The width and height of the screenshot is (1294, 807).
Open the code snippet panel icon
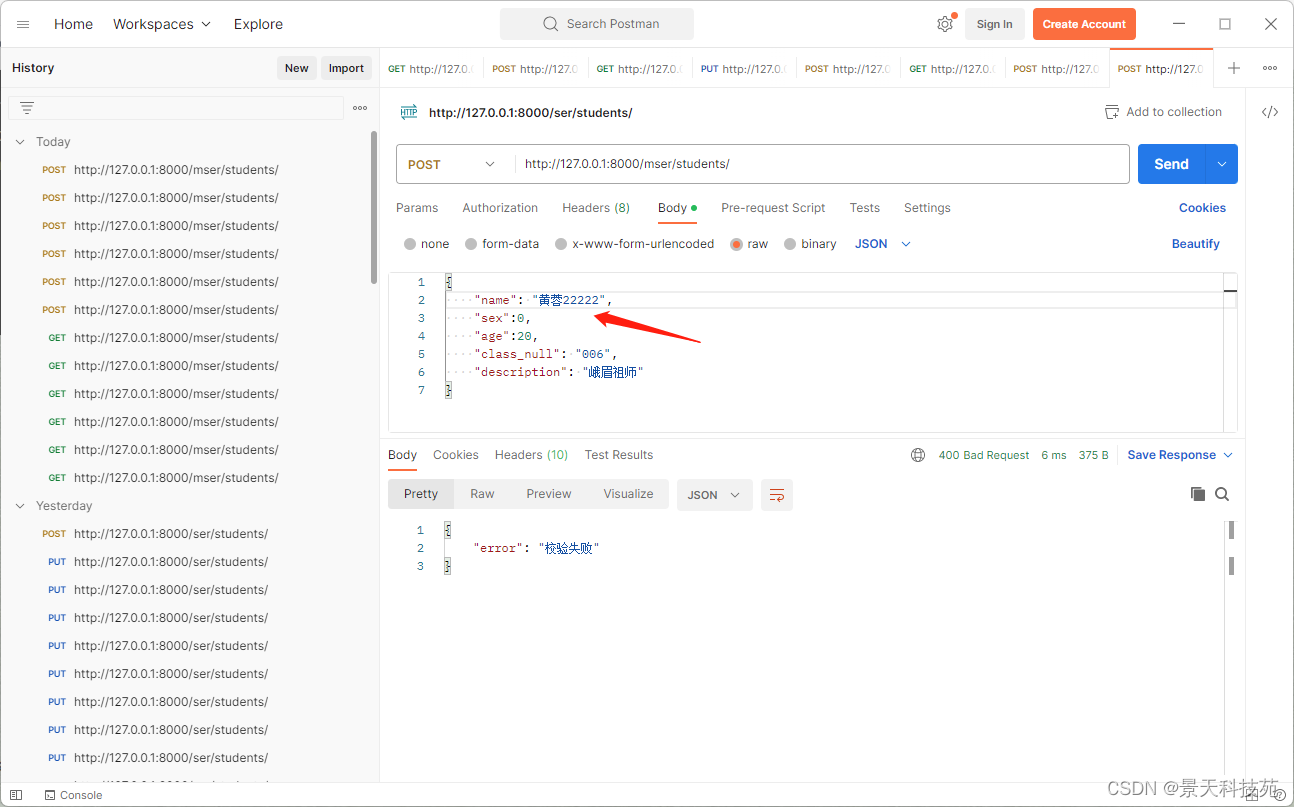click(1270, 112)
